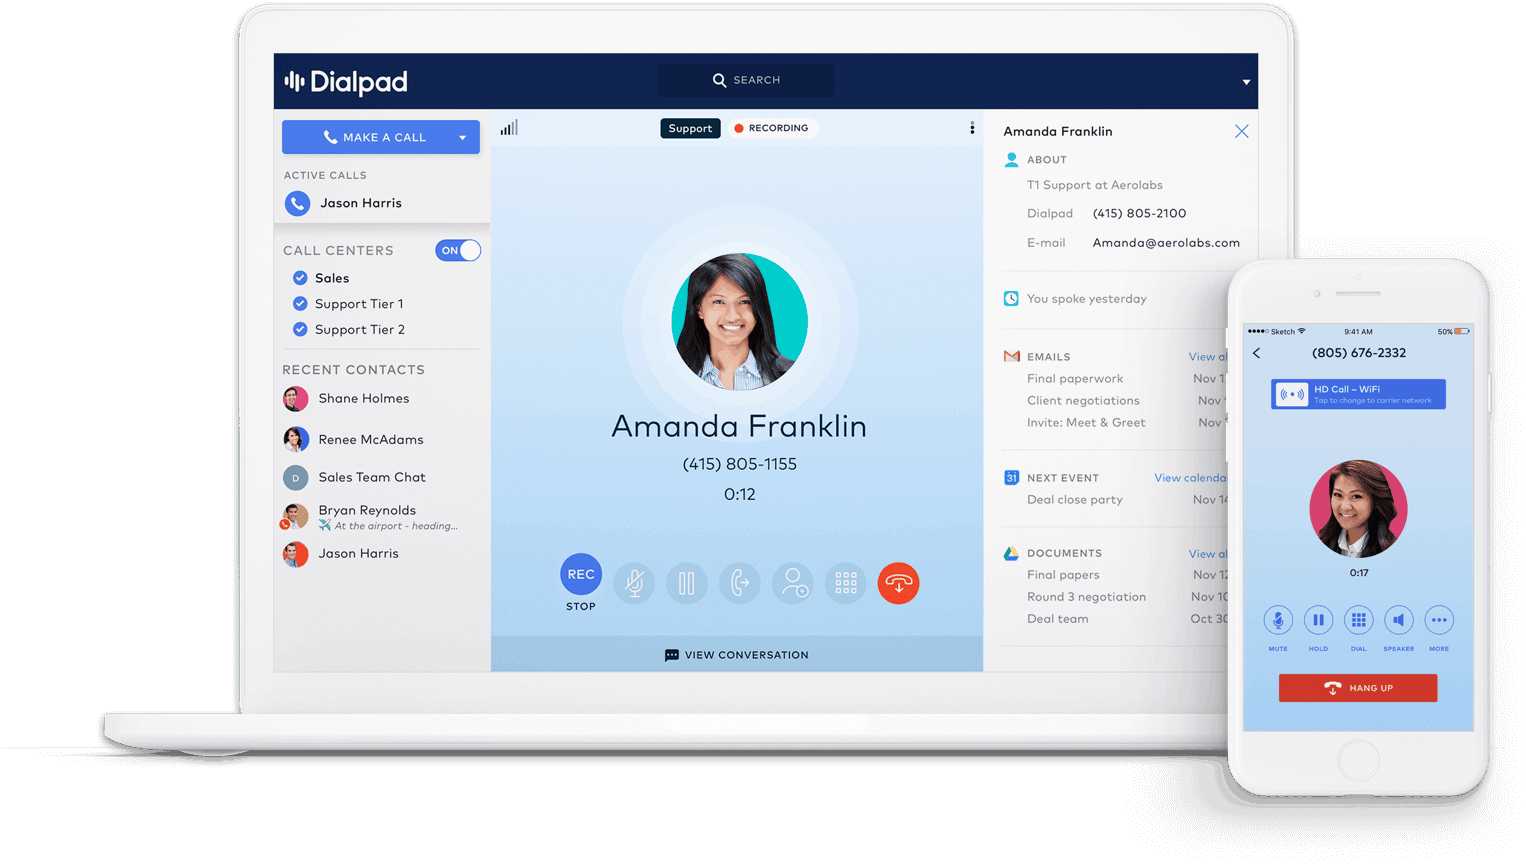The image size is (1526, 864).
Task: Expand the account dropdown in the header
Action: 1246,82
